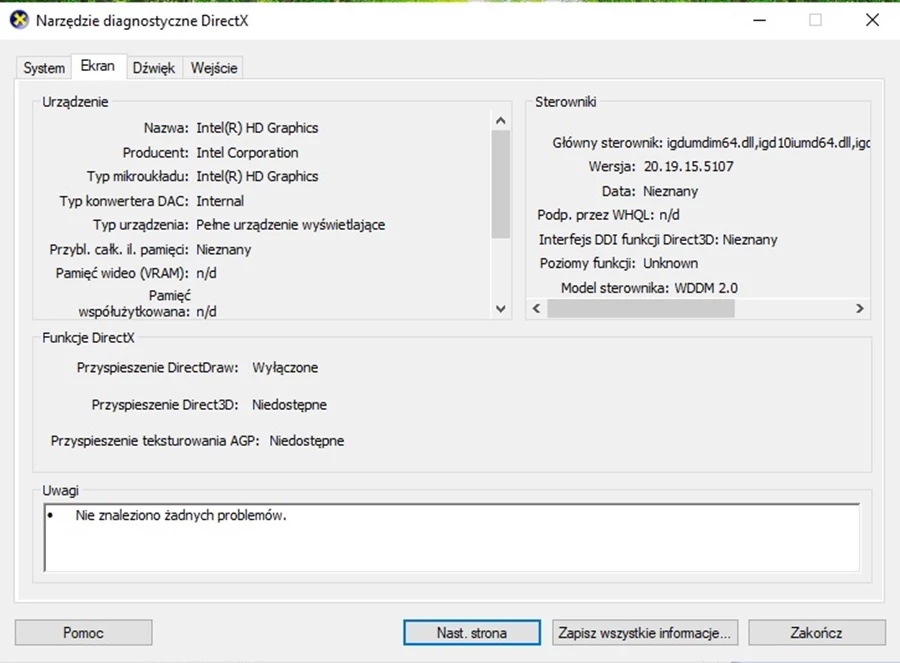Click the Niedostępne AGP texturing value

(x=307, y=441)
